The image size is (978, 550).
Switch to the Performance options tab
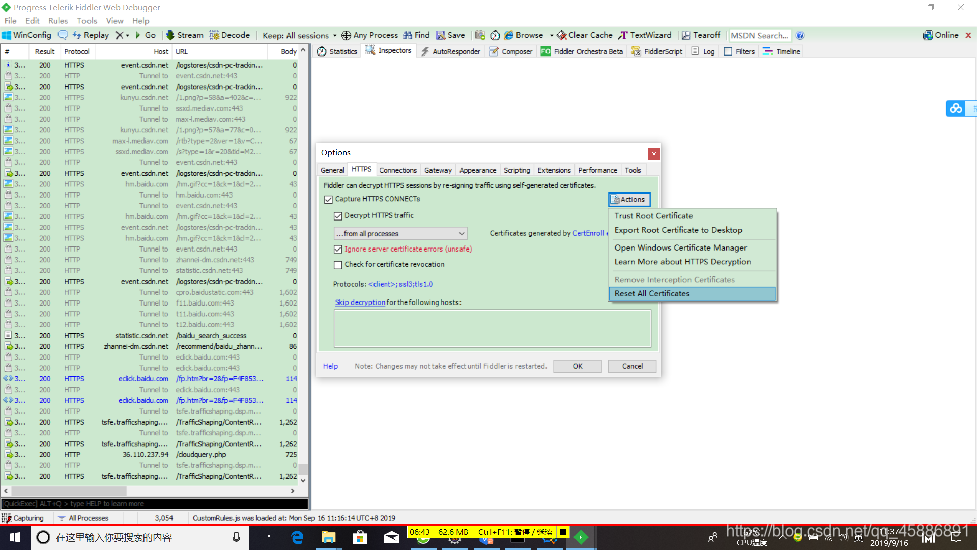[x=598, y=170]
